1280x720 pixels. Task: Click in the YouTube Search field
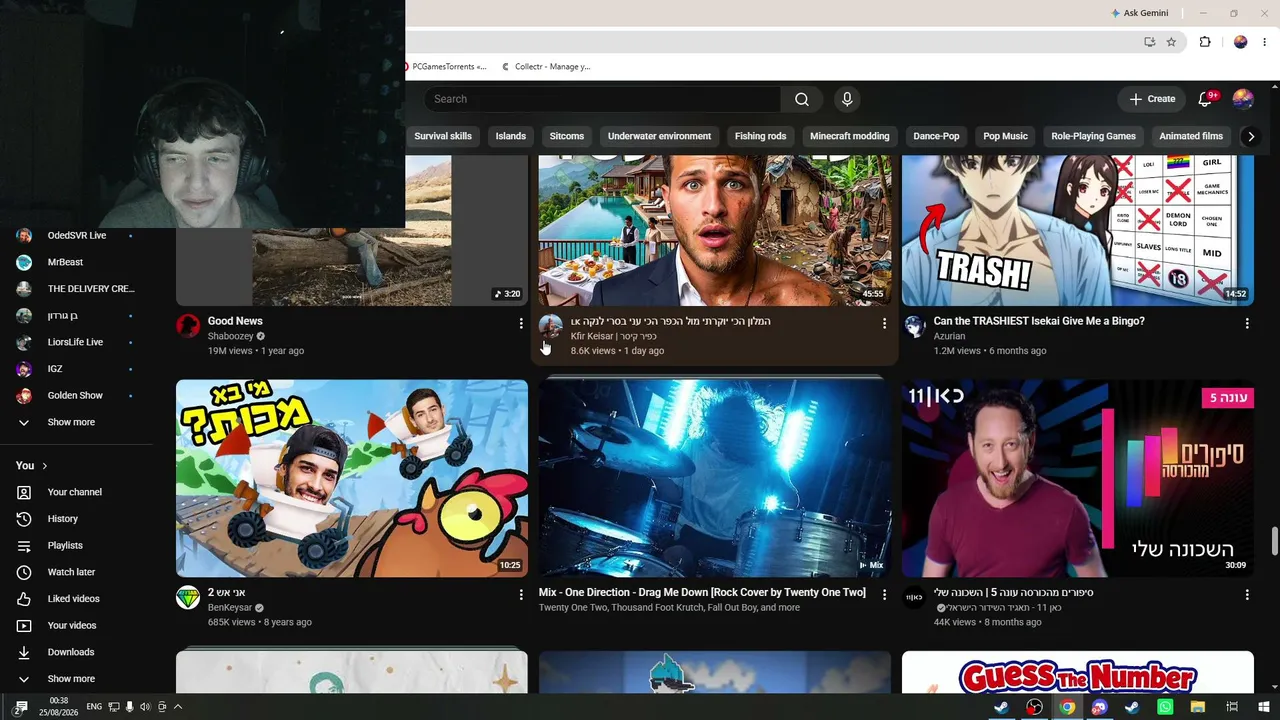(x=602, y=99)
